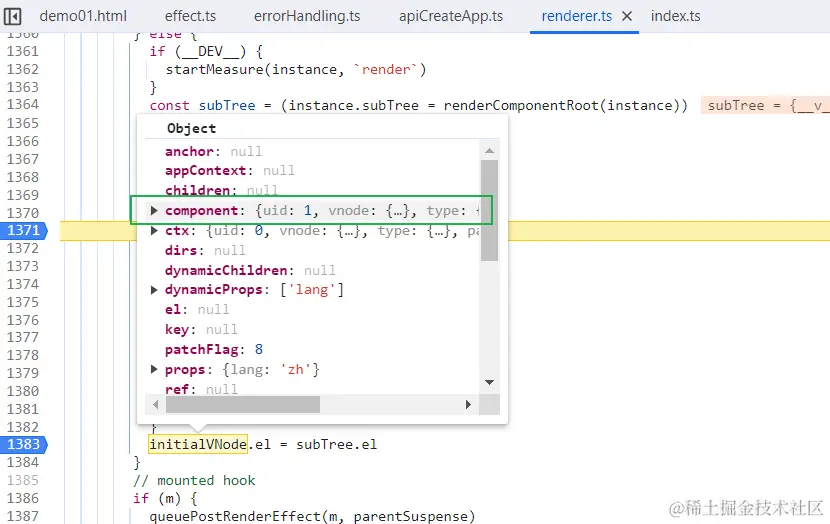Select the renderer.ts tab
The image size is (830, 524).
(576, 16)
